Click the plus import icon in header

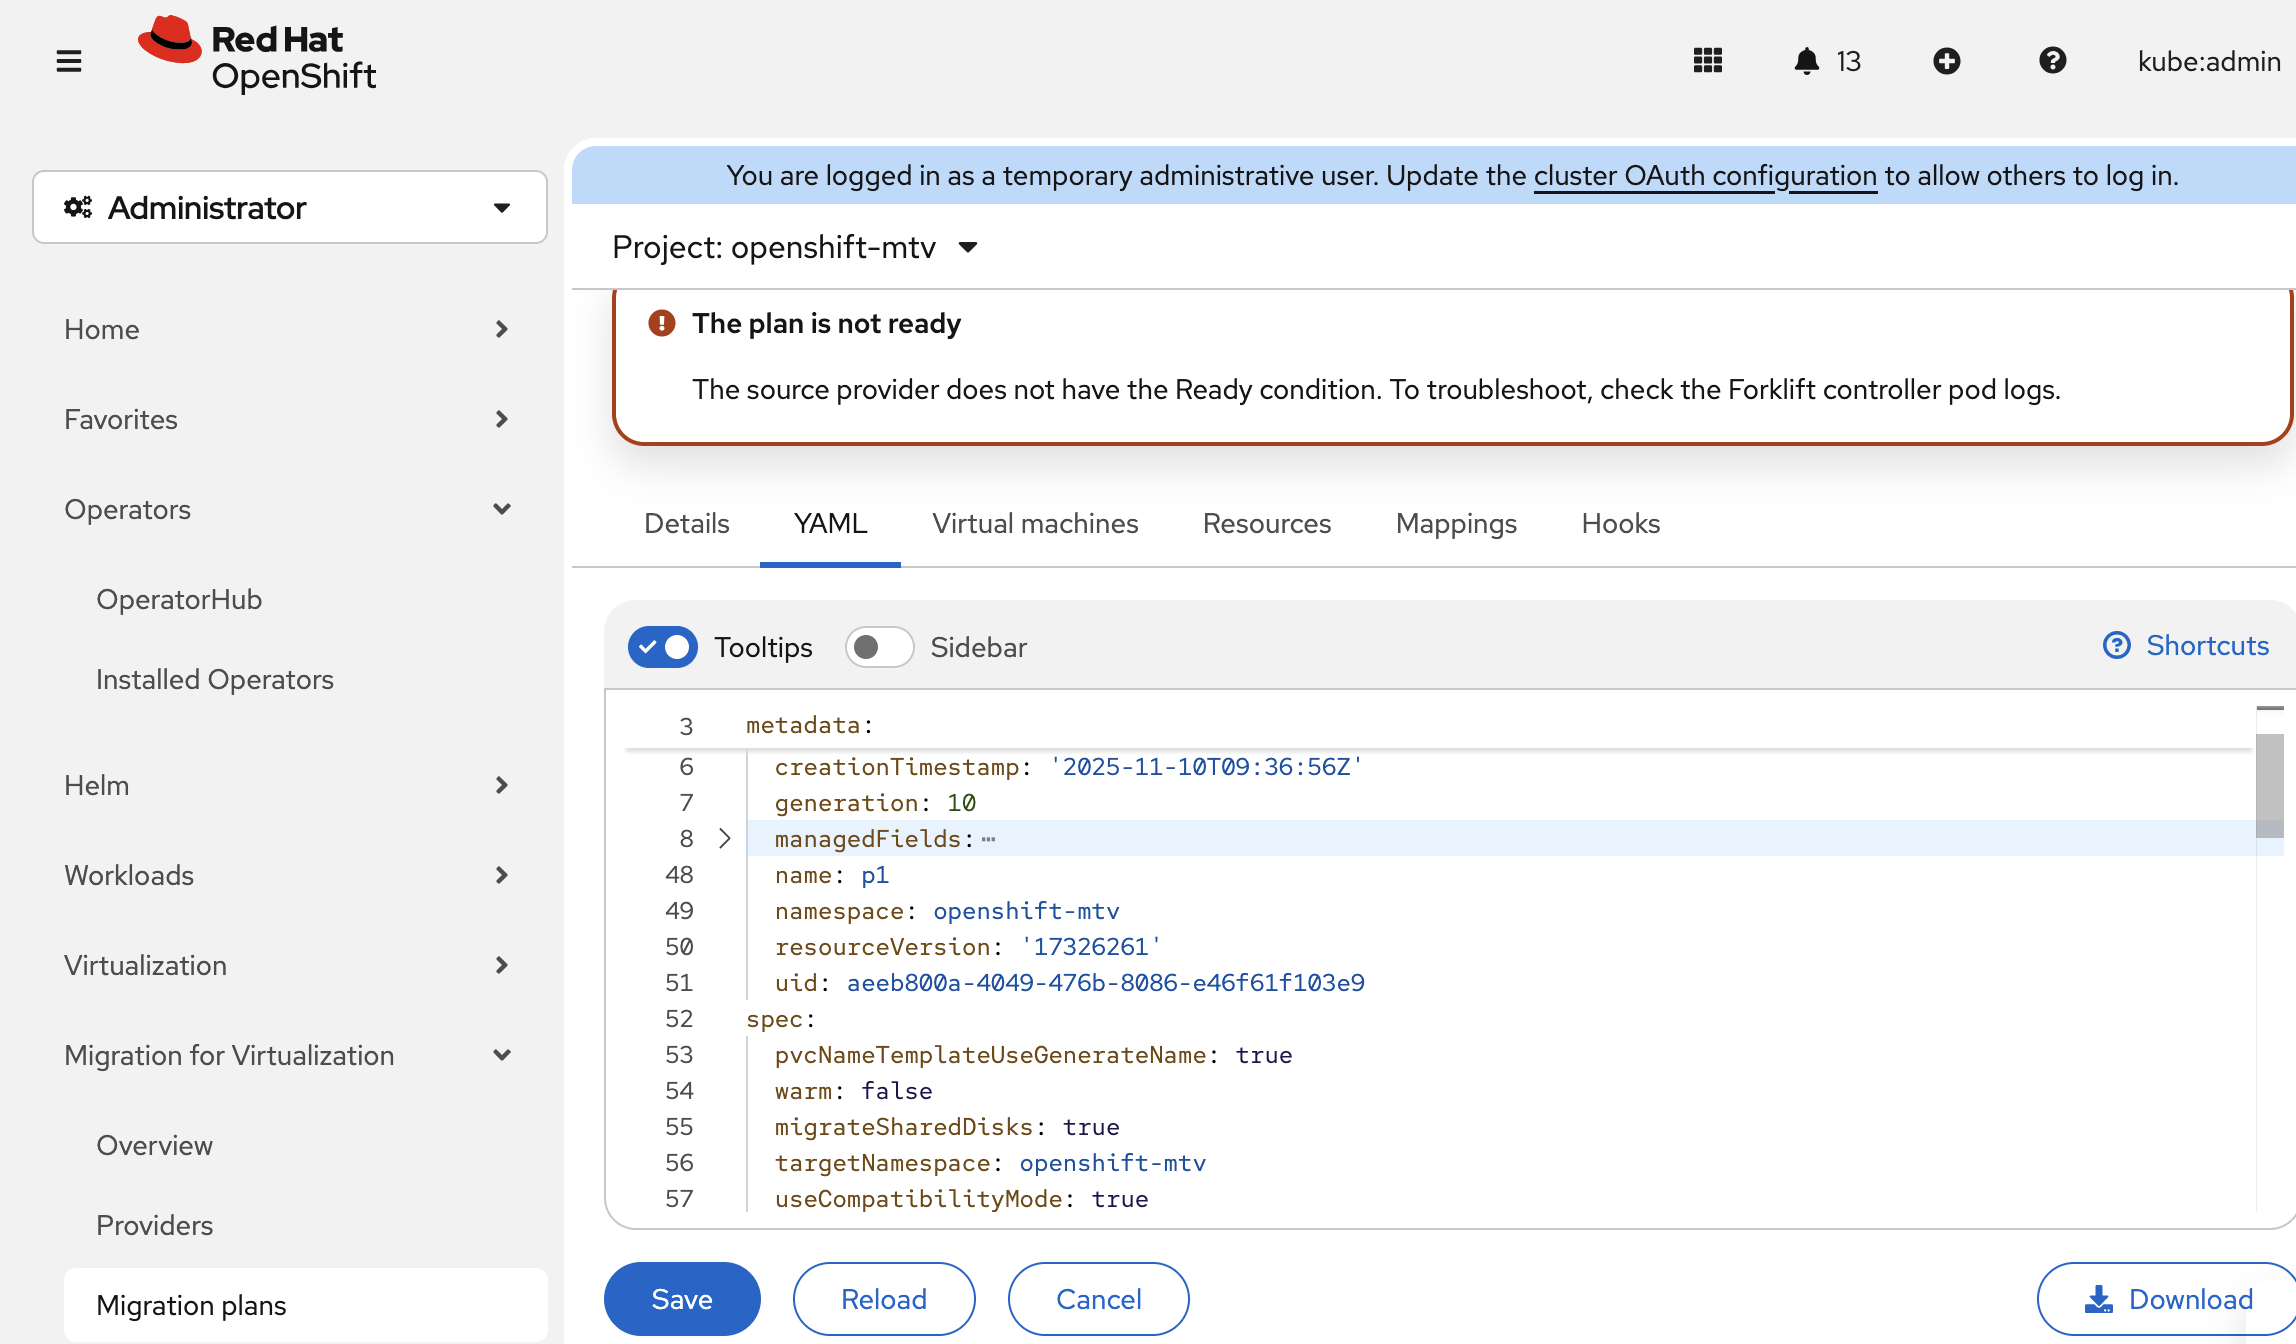click(1946, 61)
